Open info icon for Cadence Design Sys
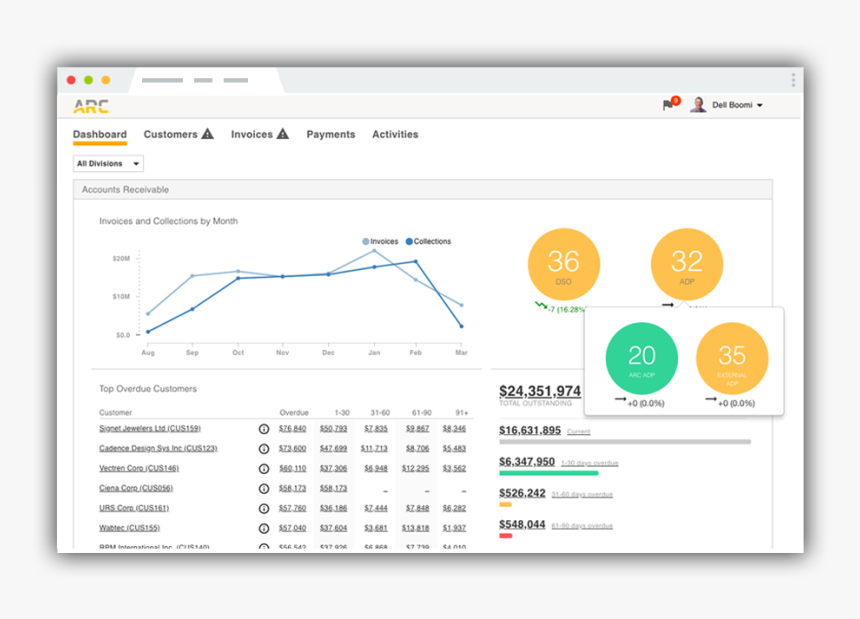860x619 pixels. point(264,448)
